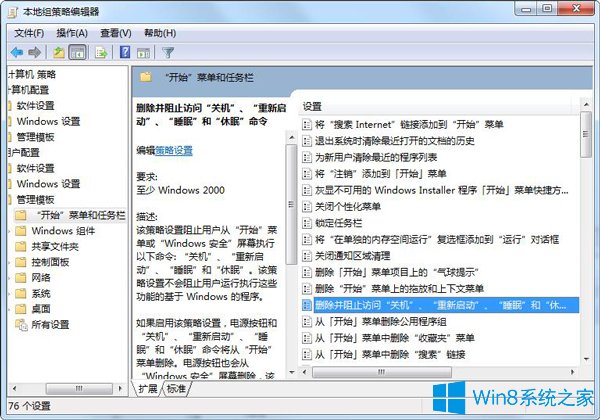Viewport: 600px width, 420px height.
Task: Select policy 锁定任务栏
Action: pyautogui.click(x=332, y=223)
